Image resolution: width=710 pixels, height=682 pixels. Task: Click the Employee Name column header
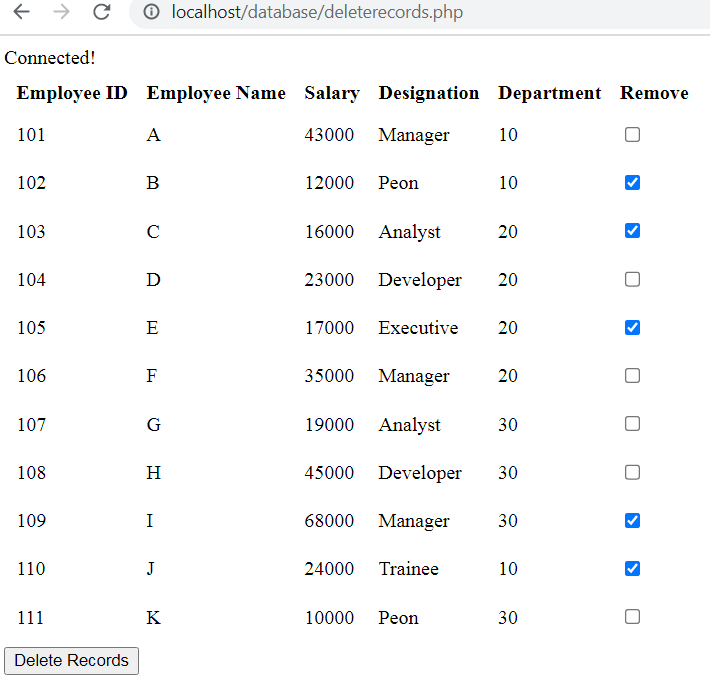pyautogui.click(x=216, y=93)
